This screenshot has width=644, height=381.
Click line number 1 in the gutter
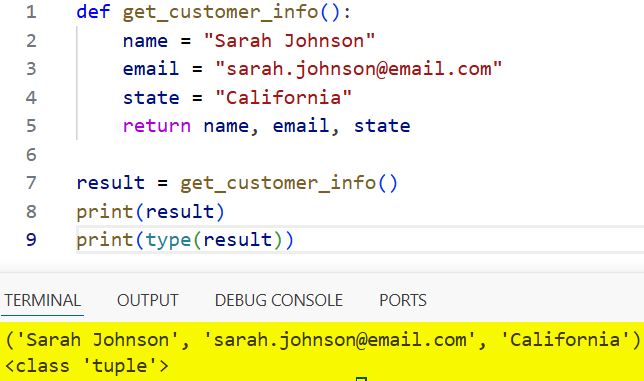coord(31,11)
